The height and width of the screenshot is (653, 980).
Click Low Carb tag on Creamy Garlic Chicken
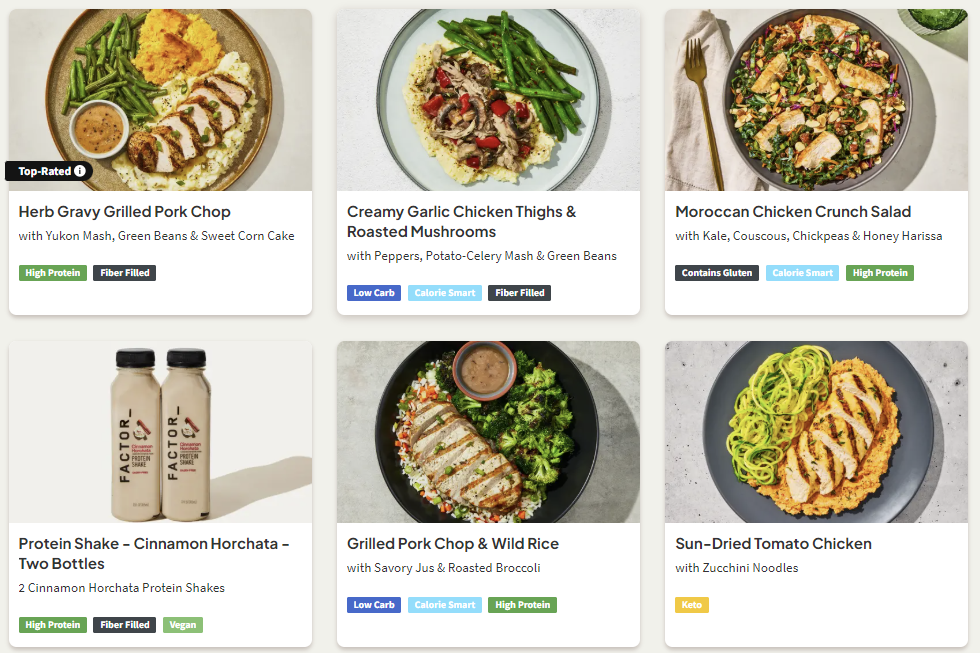(x=374, y=293)
